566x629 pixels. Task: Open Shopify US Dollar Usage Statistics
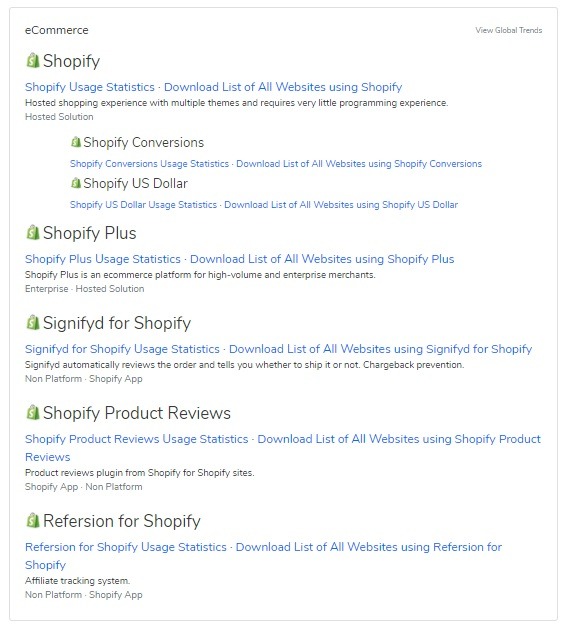click(143, 205)
